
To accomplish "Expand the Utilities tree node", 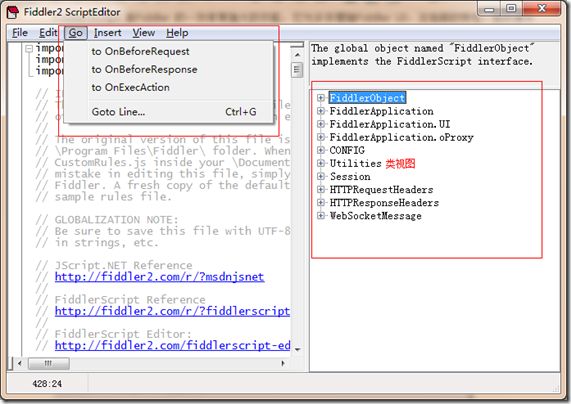I will point(321,163).
